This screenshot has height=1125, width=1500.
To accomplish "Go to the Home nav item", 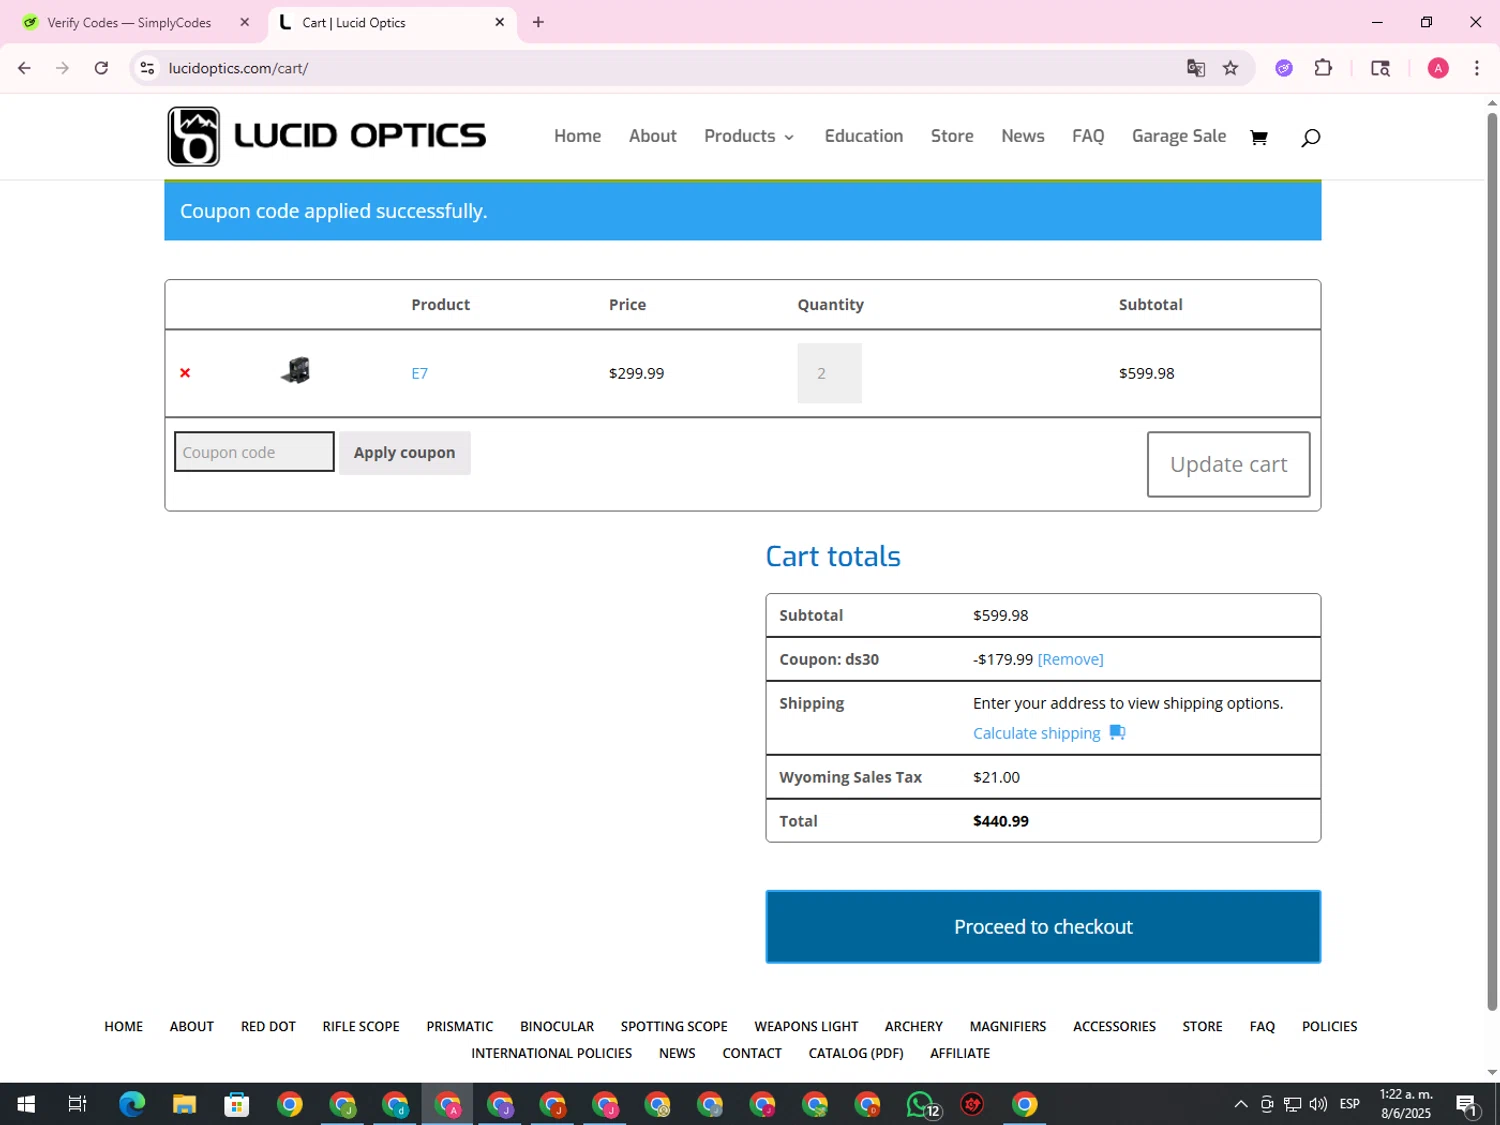I will pyautogui.click(x=578, y=136).
